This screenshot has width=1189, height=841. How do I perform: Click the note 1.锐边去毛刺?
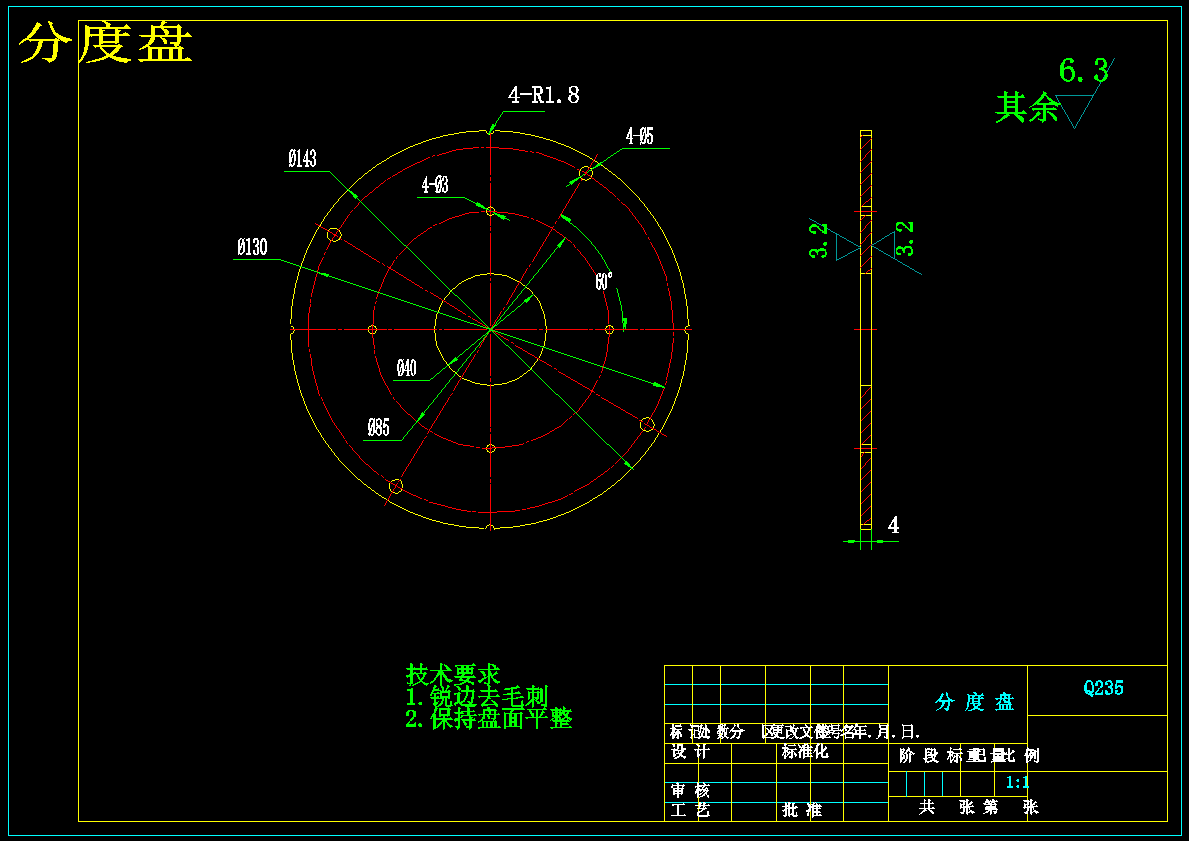pyautogui.click(x=476, y=696)
